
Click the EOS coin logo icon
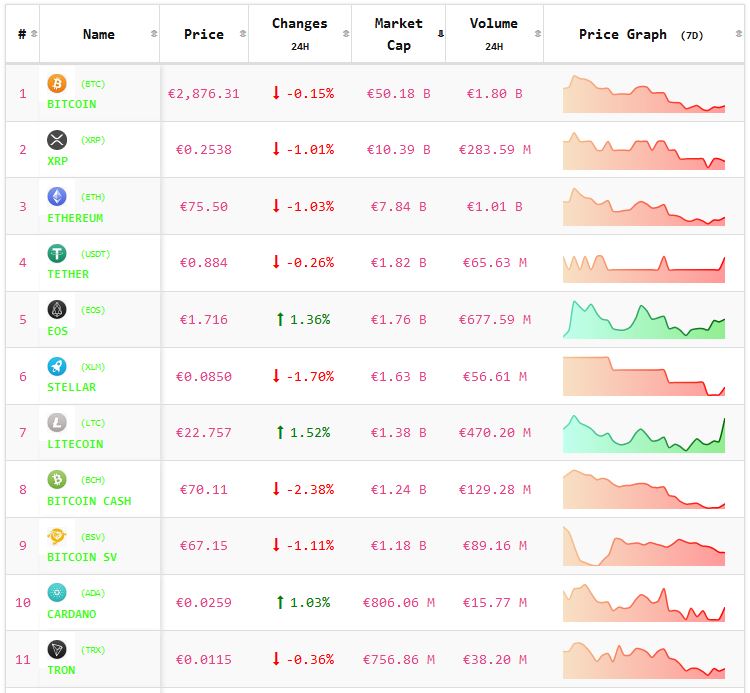click(57, 310)
